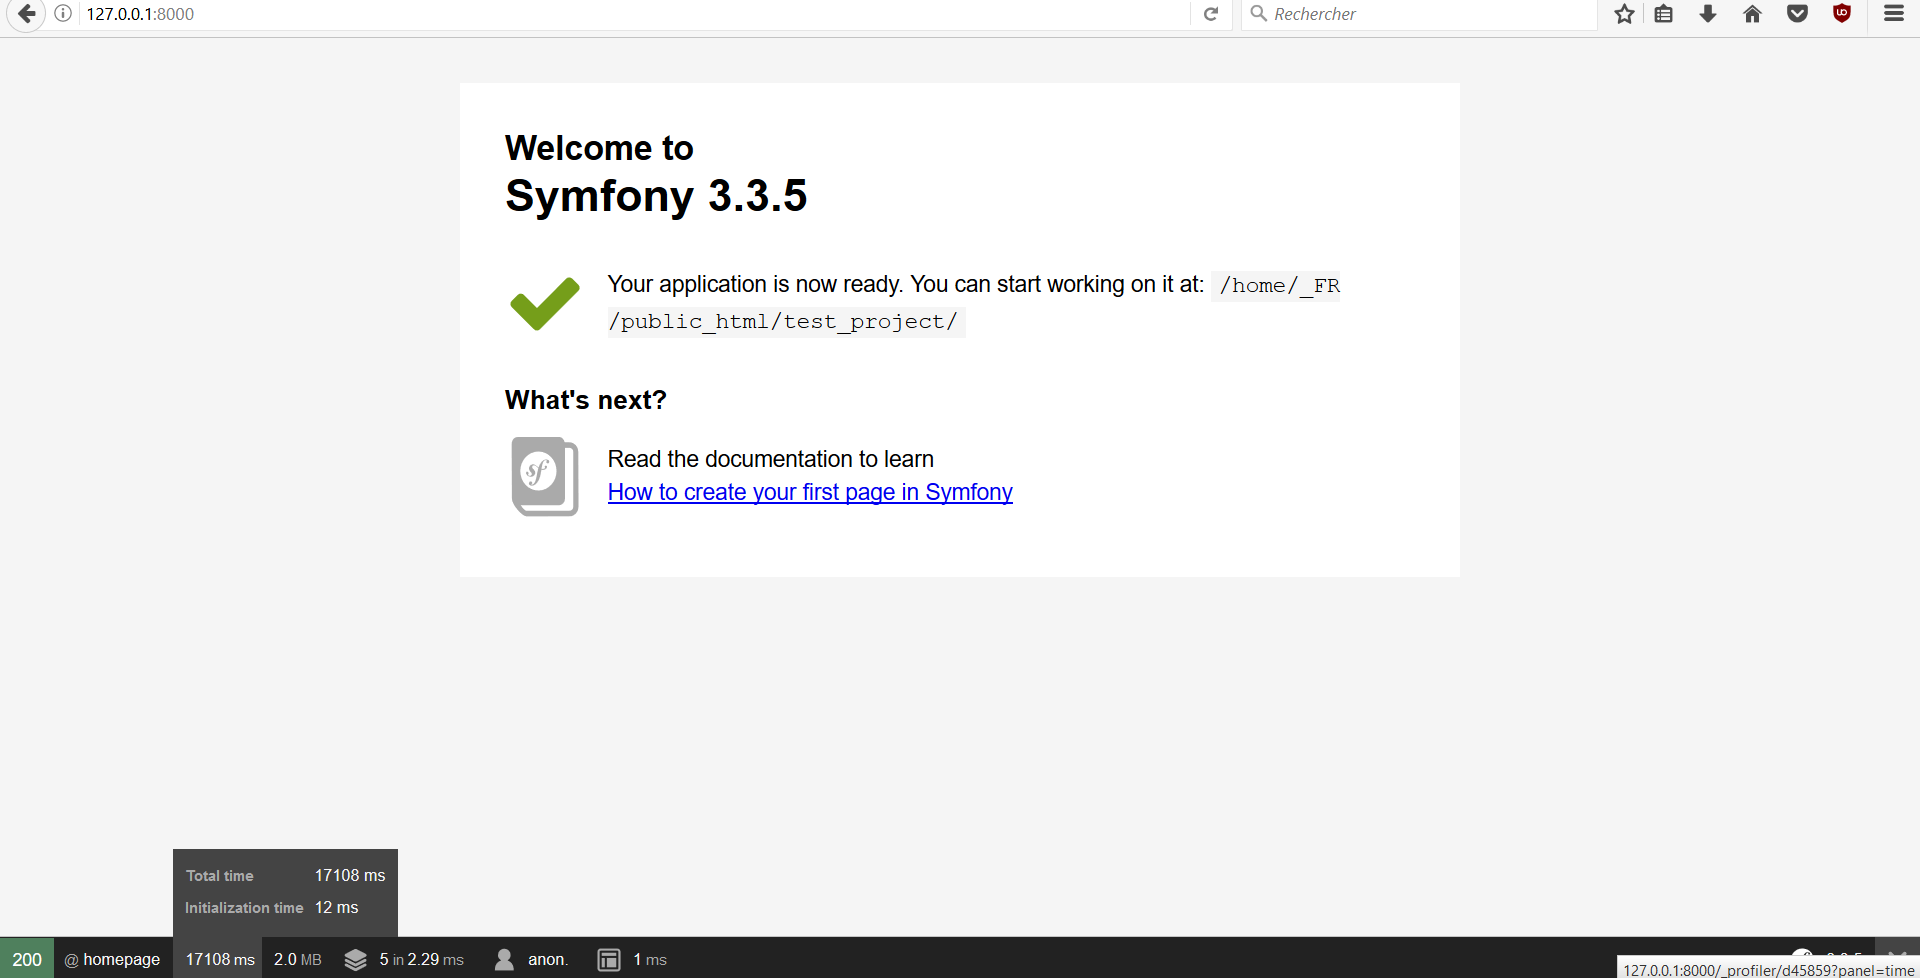
Task: Click the green checkmark icon
Action: click(545, 303)
